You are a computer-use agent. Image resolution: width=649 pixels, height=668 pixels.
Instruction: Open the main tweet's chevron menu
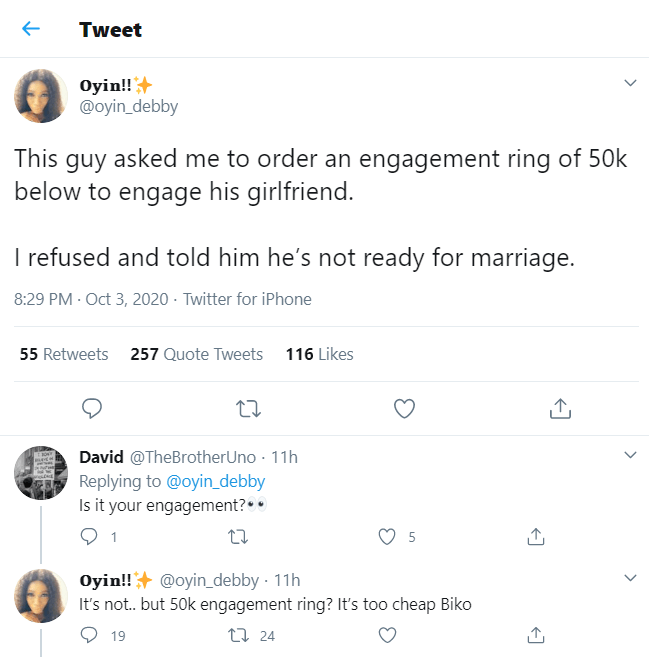(x=629, y=83)
